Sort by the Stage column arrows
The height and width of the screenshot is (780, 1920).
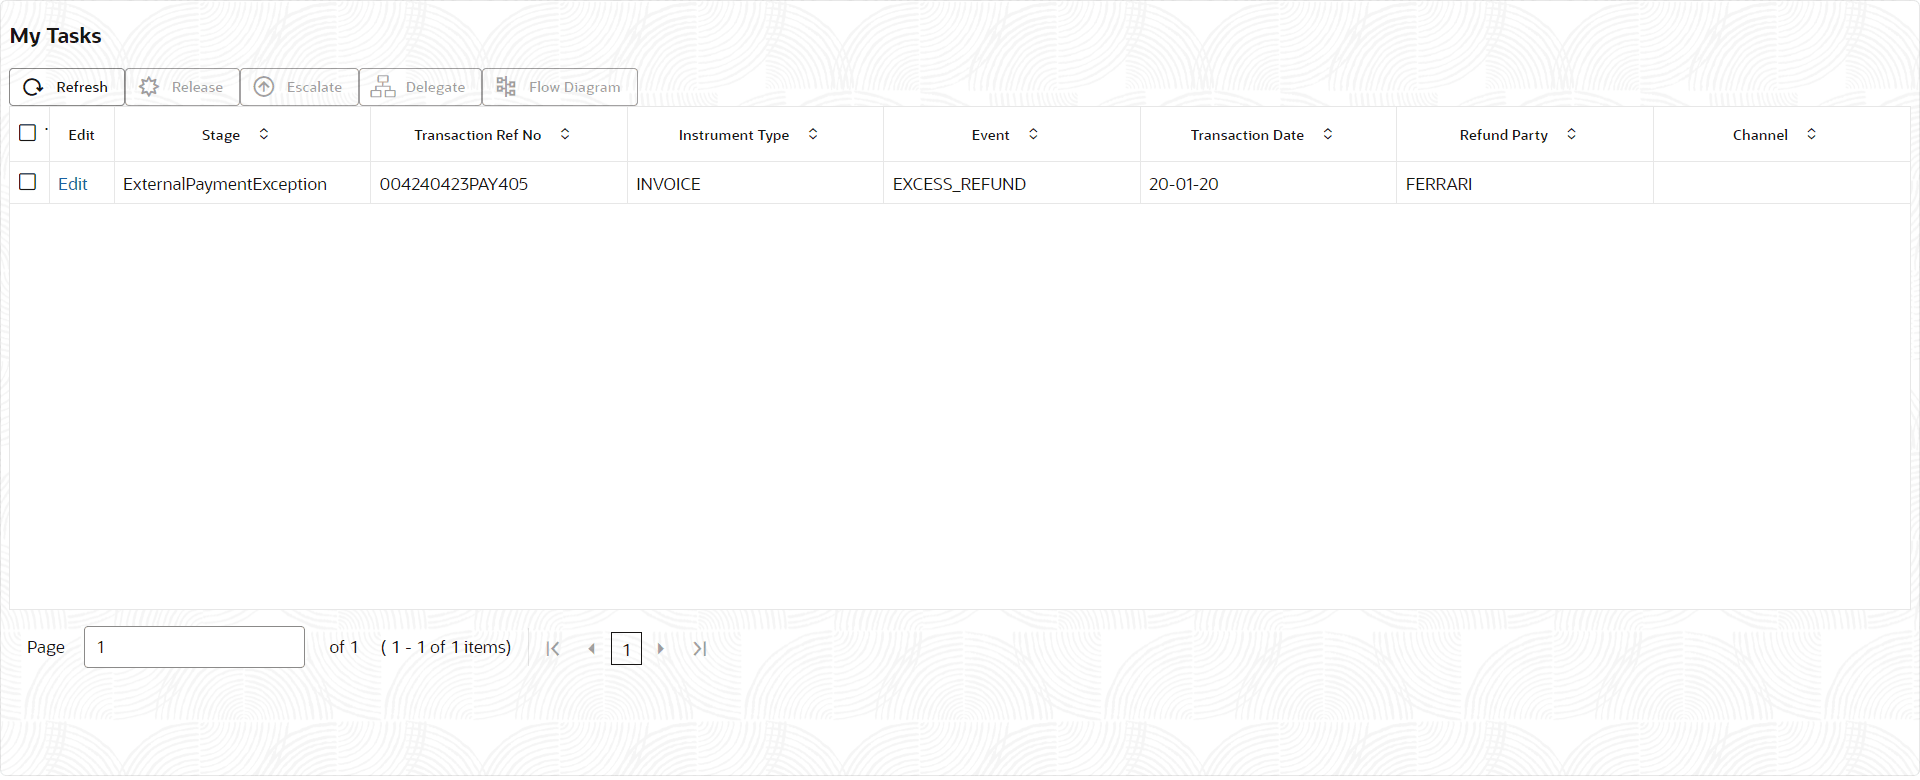pos(264,134)
